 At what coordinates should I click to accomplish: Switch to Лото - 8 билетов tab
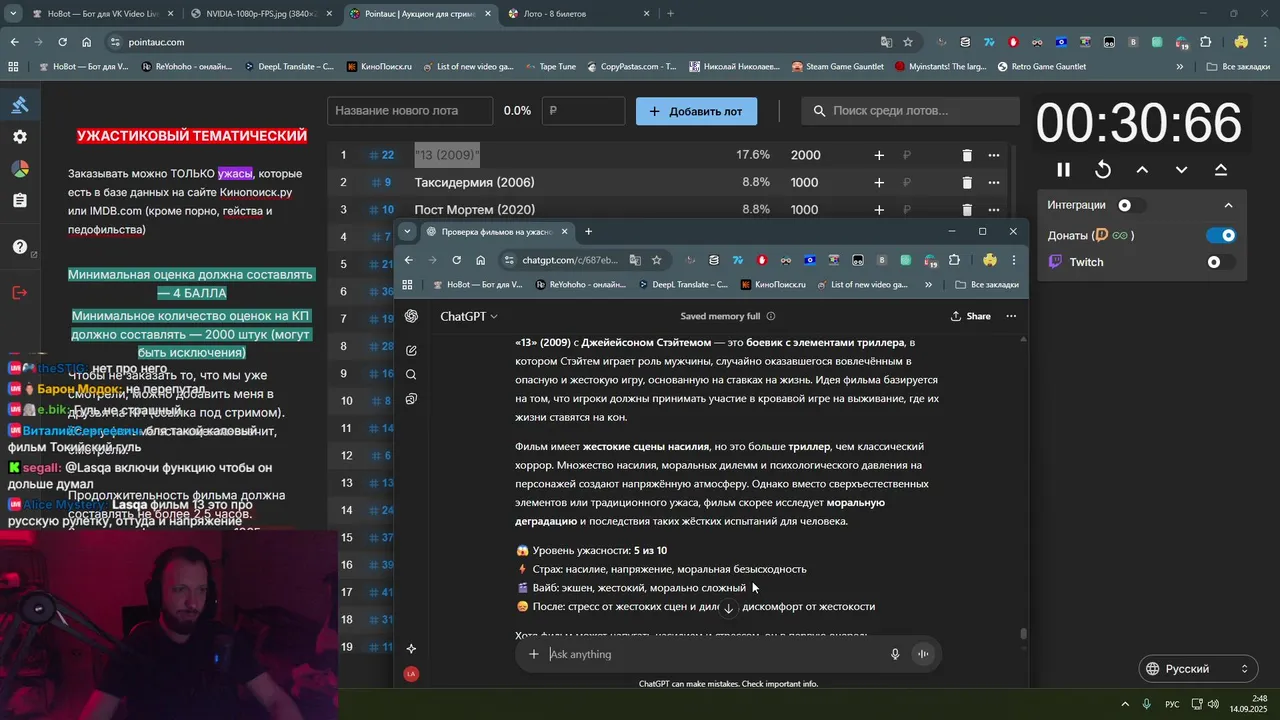pos(578,14)
